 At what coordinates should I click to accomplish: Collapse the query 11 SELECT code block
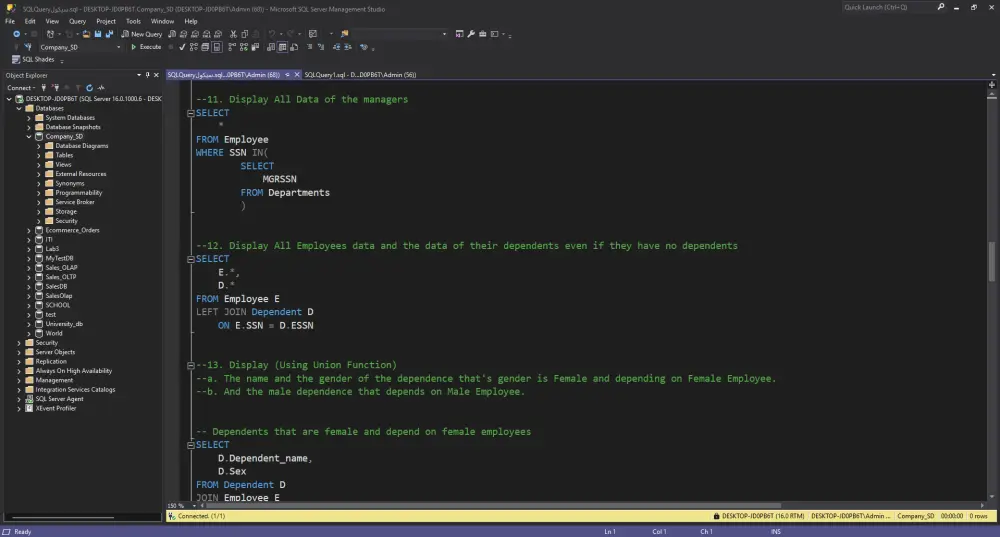(190, 113)
